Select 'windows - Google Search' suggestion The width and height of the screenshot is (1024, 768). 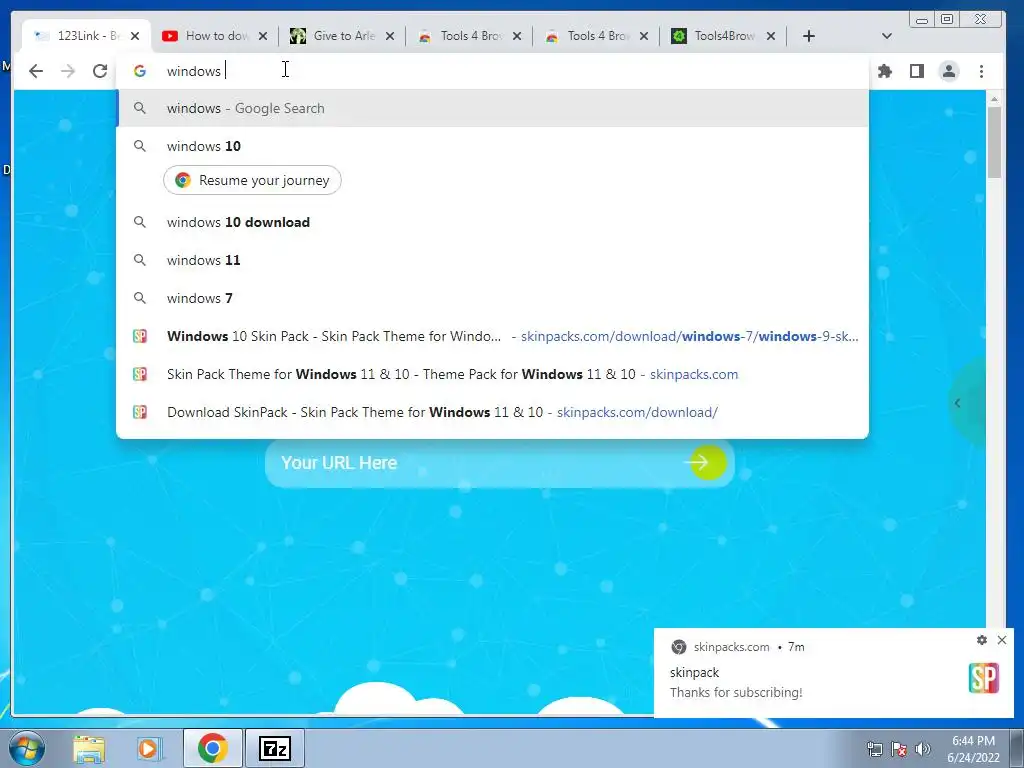point(492,108)
